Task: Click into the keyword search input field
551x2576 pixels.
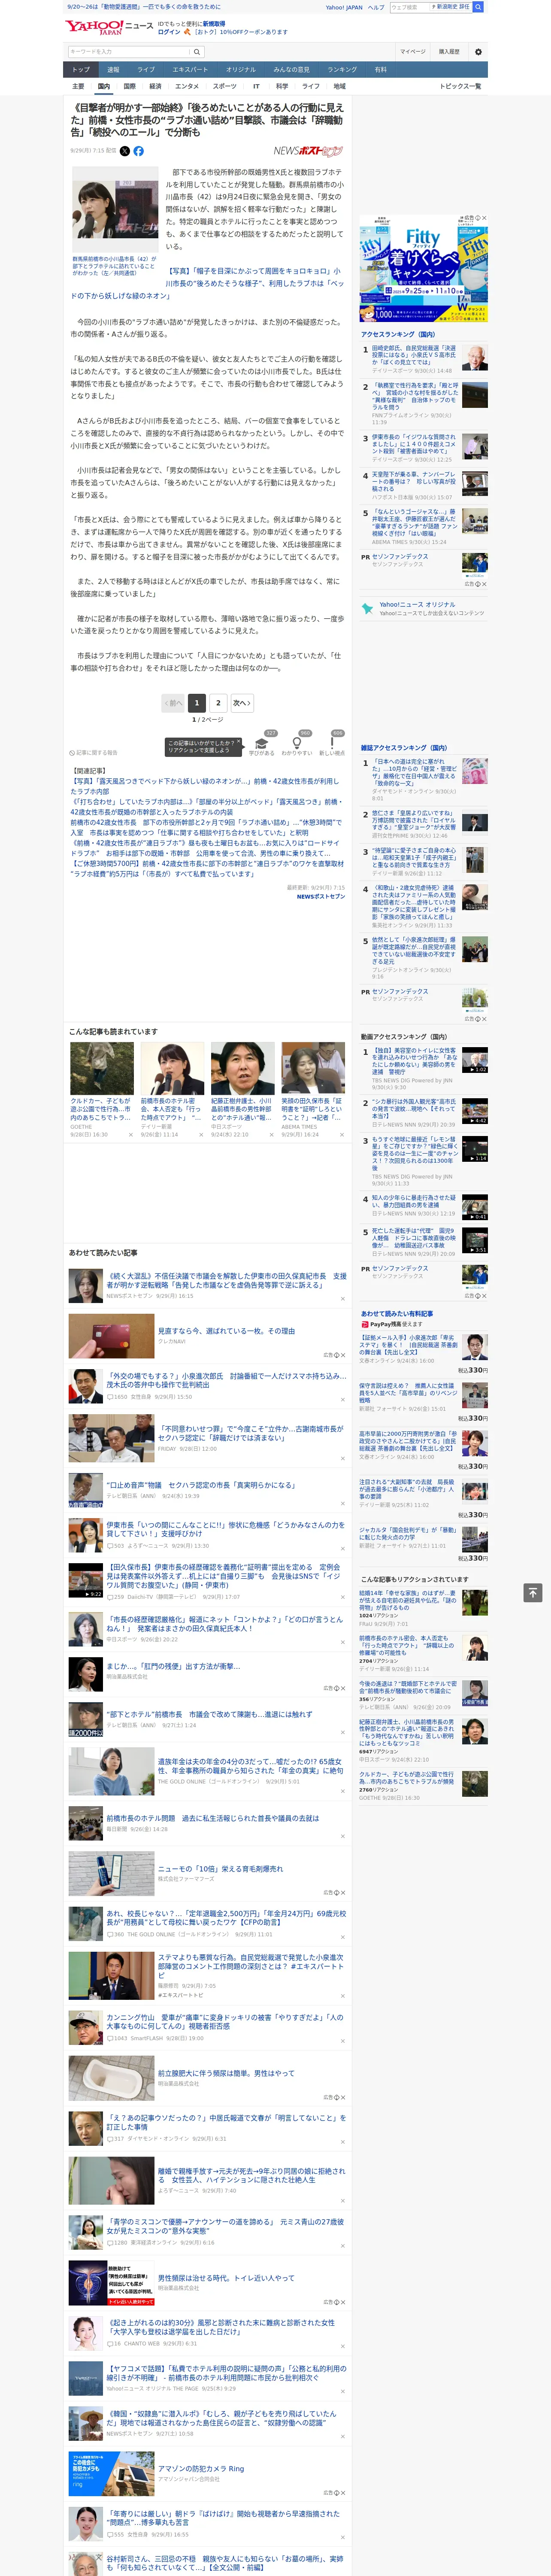Action: (x=129, y=52)
